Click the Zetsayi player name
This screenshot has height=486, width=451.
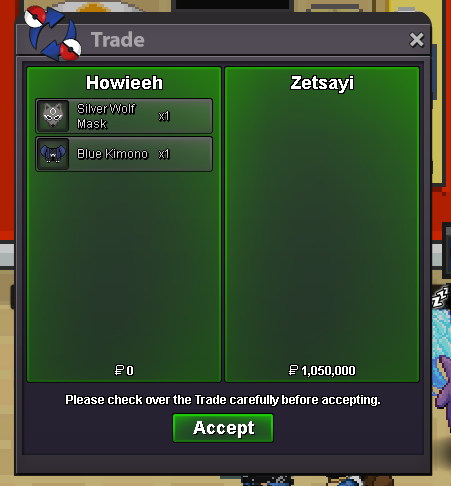pyautogui.click(x=322, y=83)
